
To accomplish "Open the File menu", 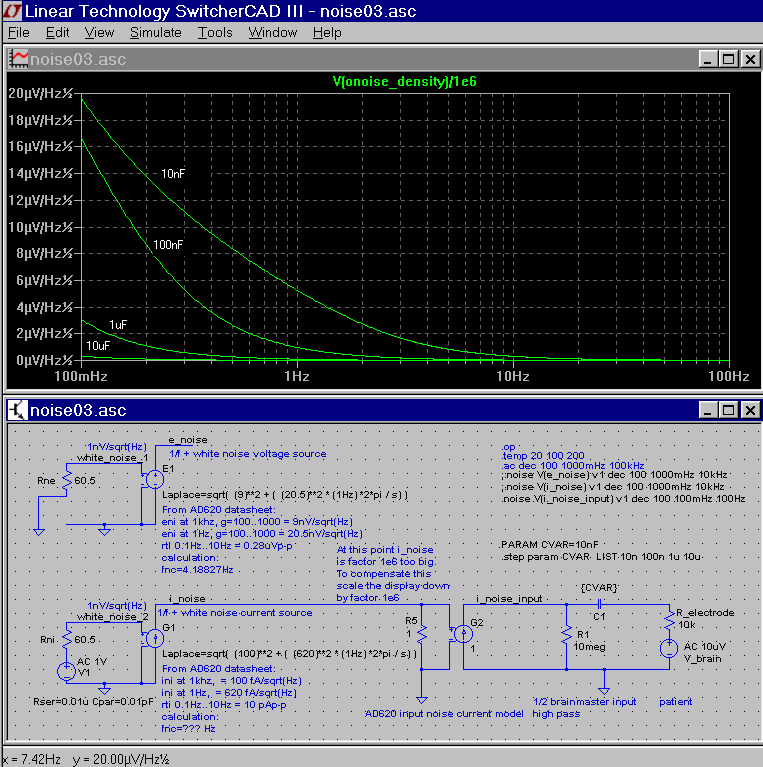I will coord(19,32).
